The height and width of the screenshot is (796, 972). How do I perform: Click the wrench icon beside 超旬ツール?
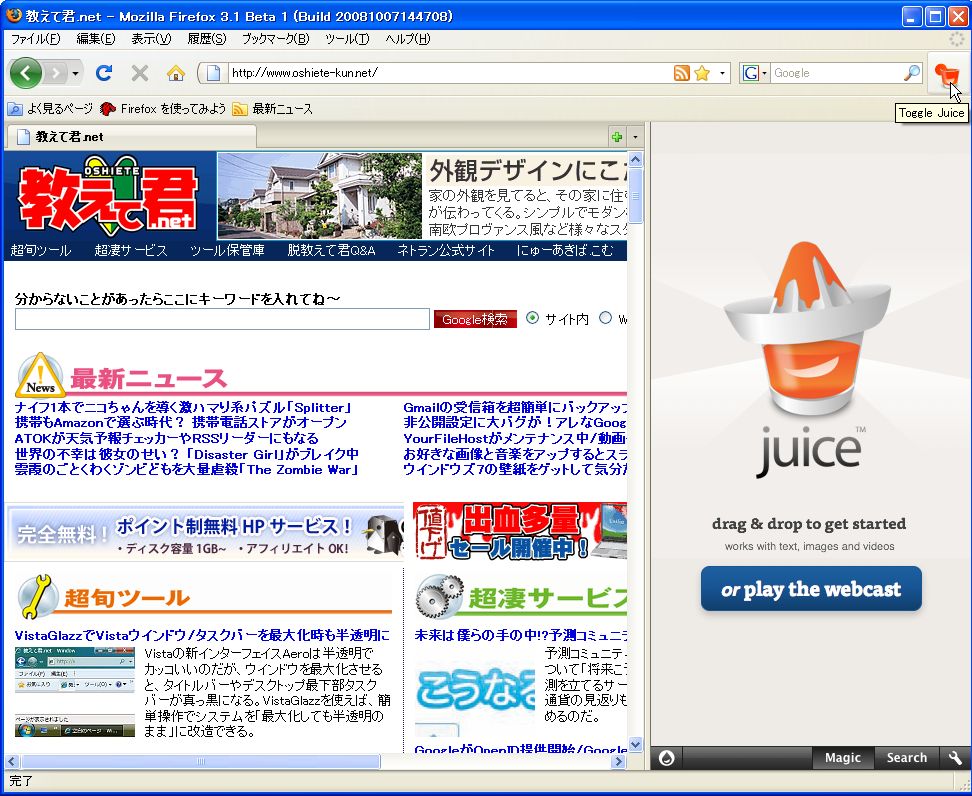(x=37, y=596)
